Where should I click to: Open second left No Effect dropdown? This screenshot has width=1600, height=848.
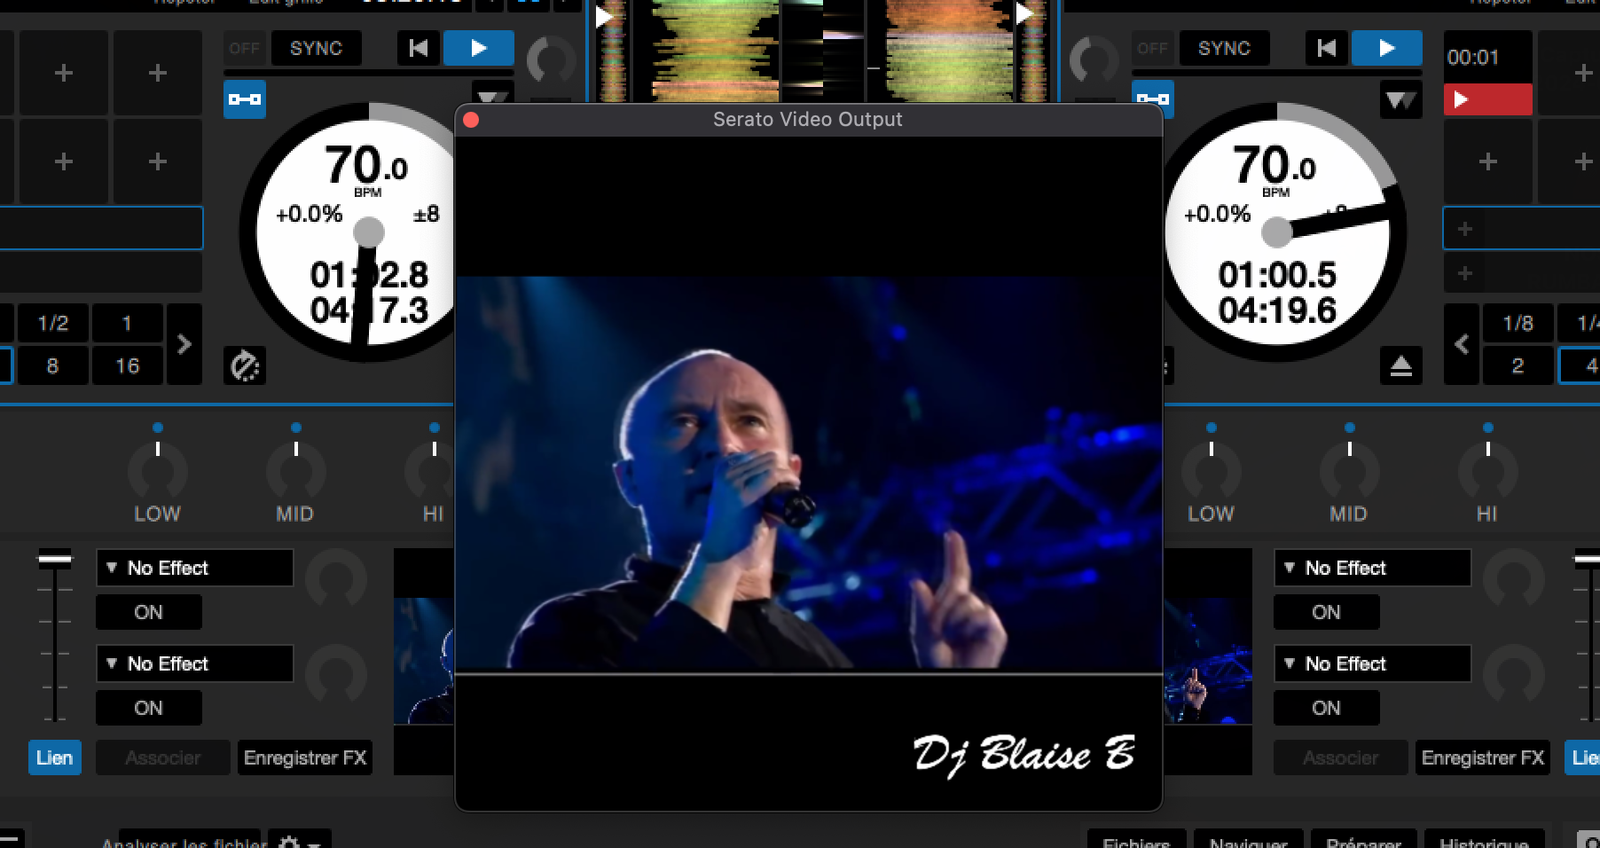click(x=195, y=664)
